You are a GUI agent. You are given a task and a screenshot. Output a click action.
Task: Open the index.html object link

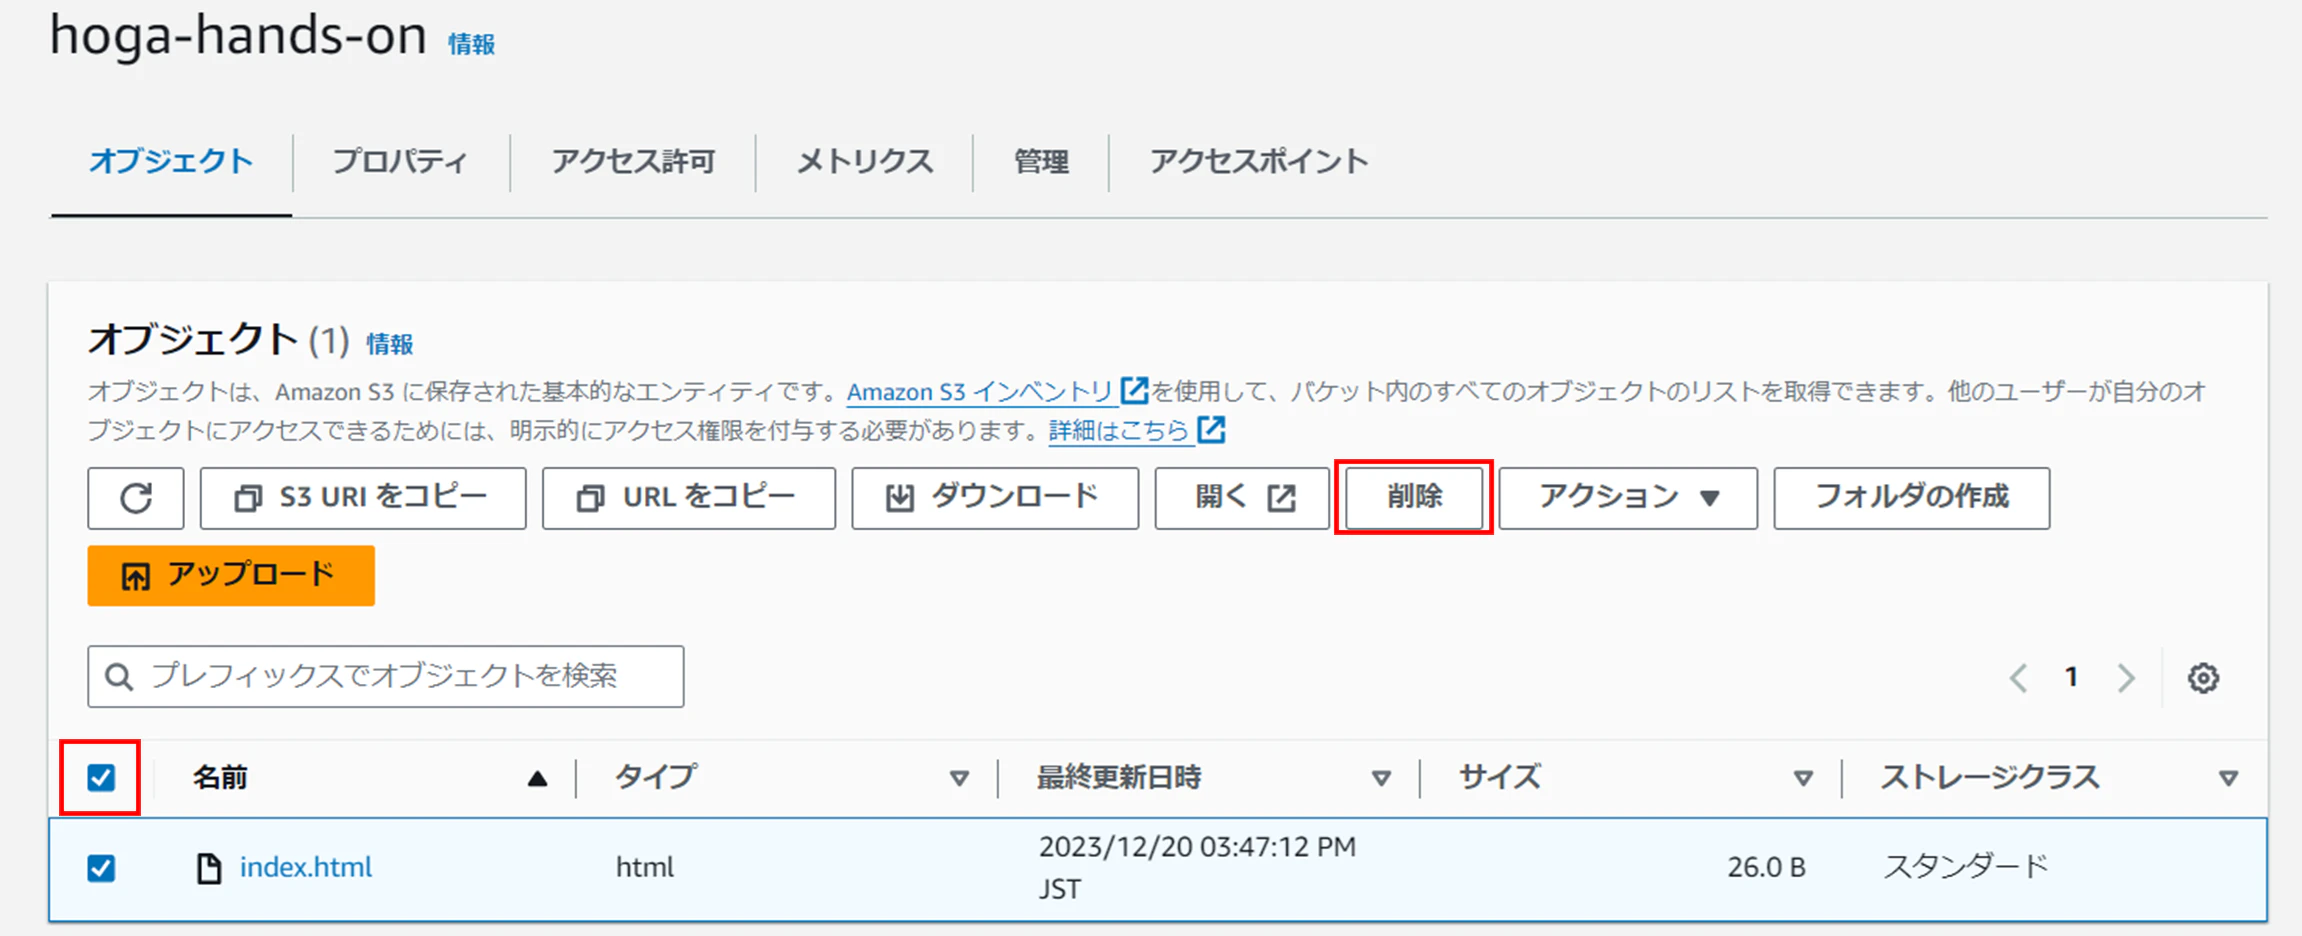point(306,867)
